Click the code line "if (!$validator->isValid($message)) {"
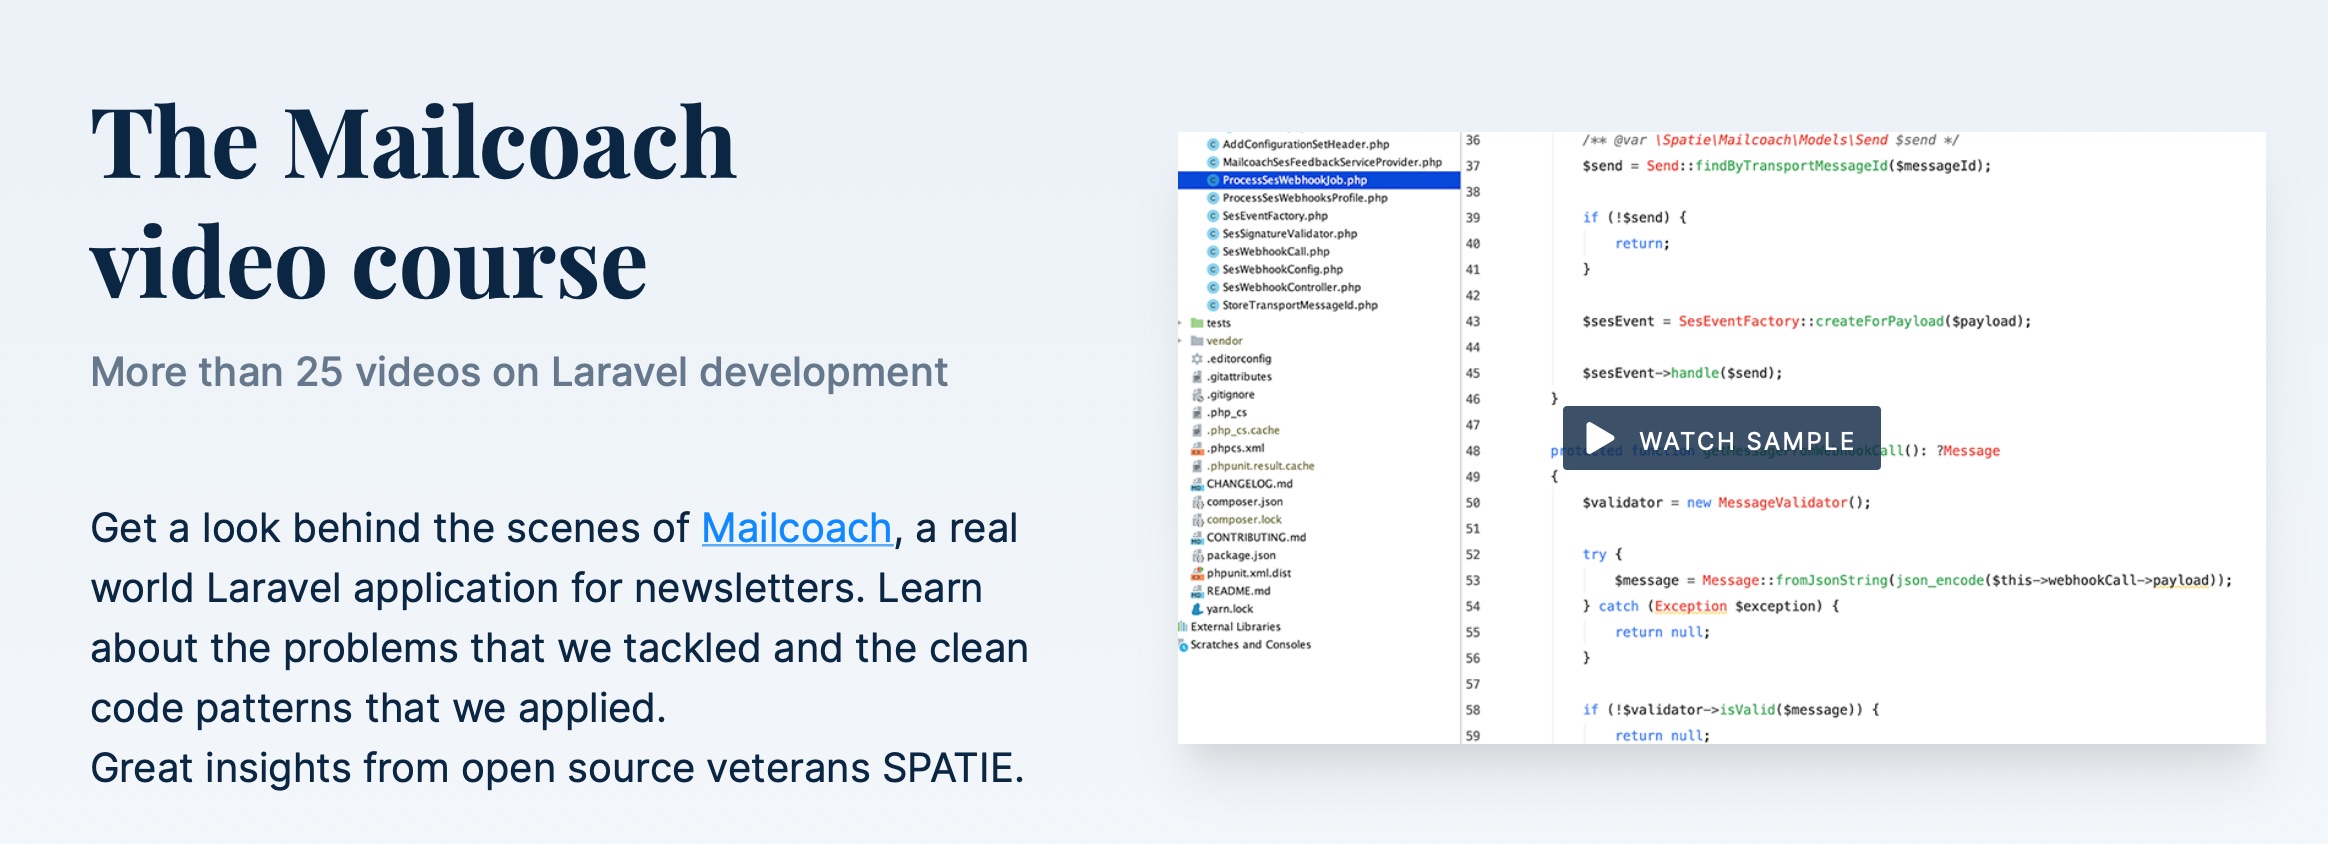 point(1731,710)
